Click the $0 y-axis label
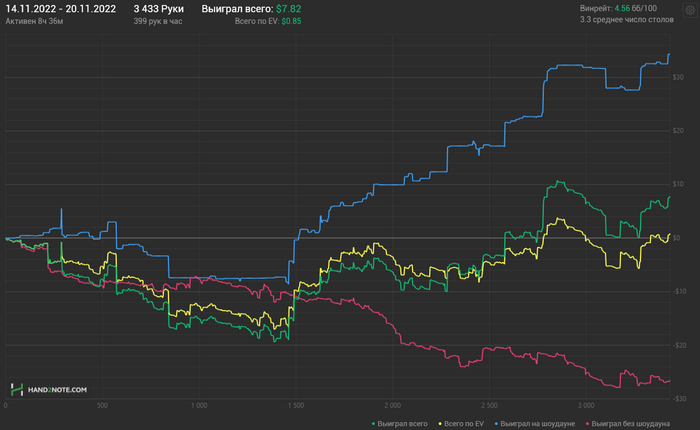 coord(676,238)
